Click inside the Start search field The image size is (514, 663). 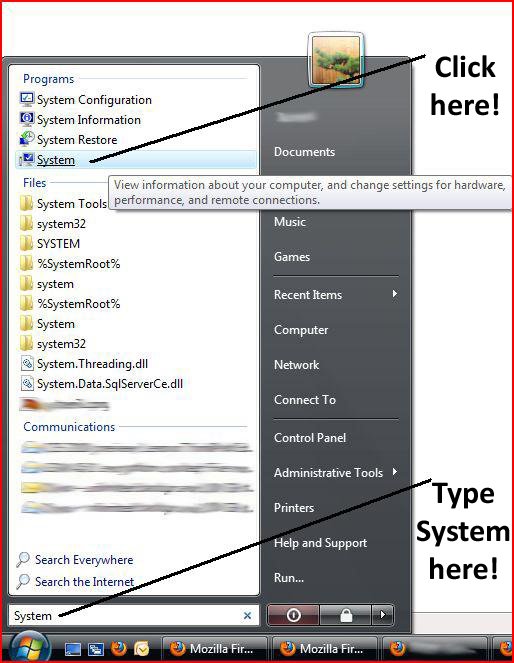coord(126,615)
